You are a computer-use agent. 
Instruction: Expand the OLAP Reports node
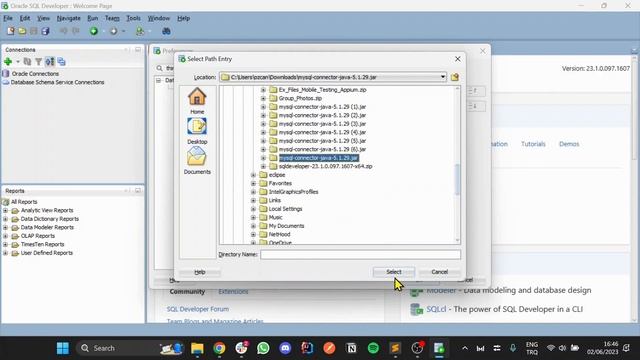pyautogui.click(x=5, y=236)
